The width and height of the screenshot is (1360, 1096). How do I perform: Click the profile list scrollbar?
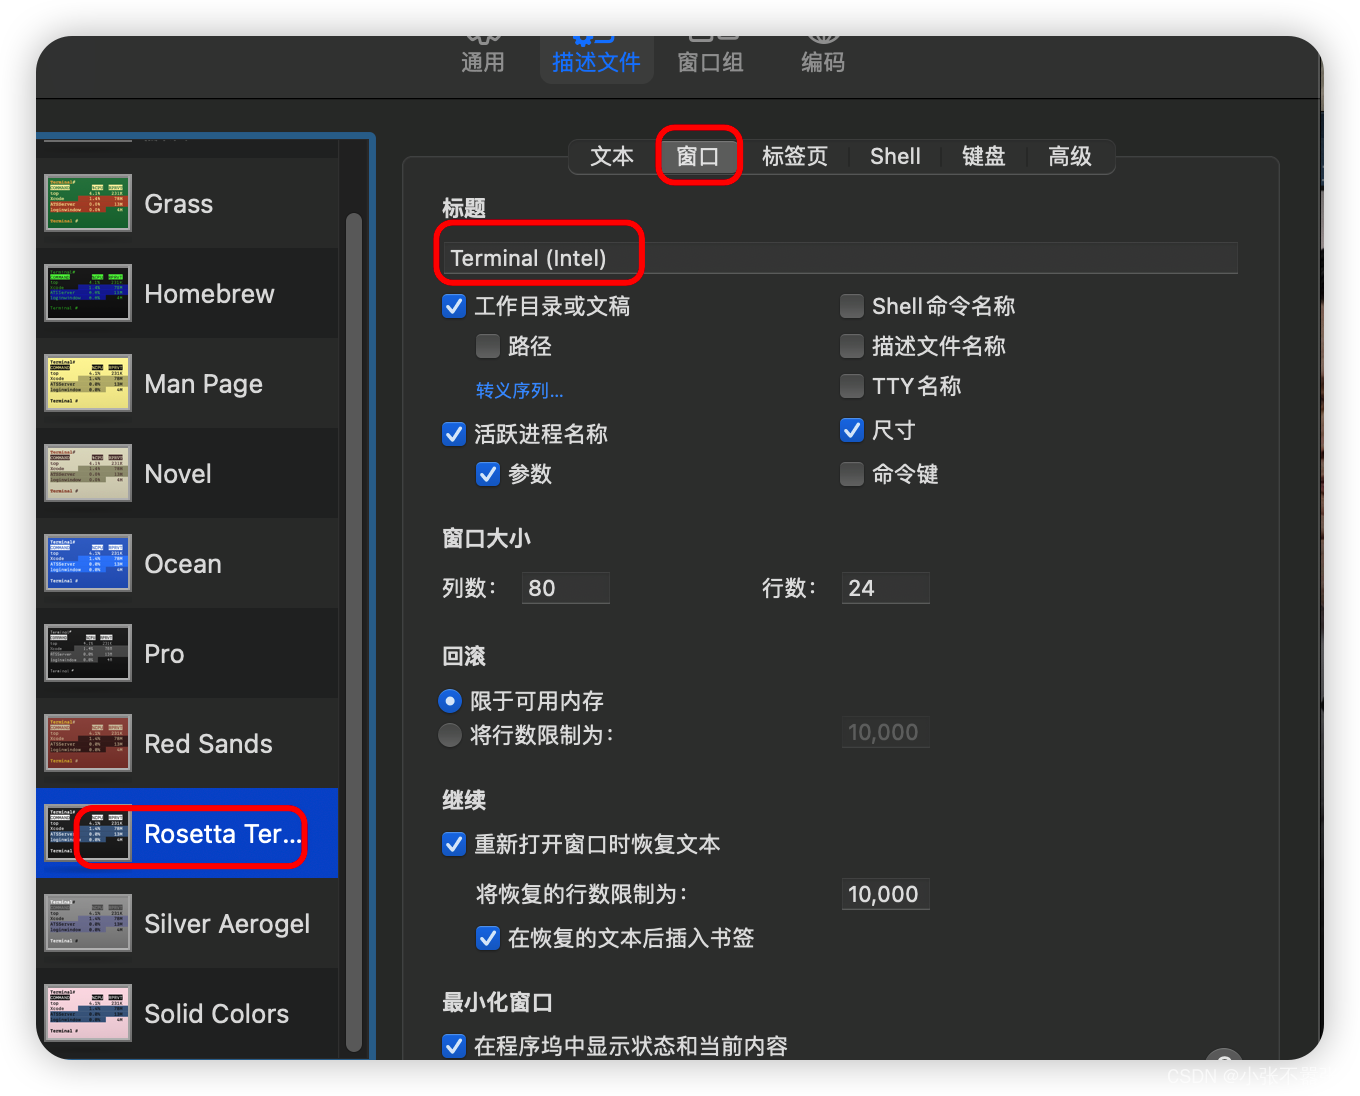click(x=353, y=632)
